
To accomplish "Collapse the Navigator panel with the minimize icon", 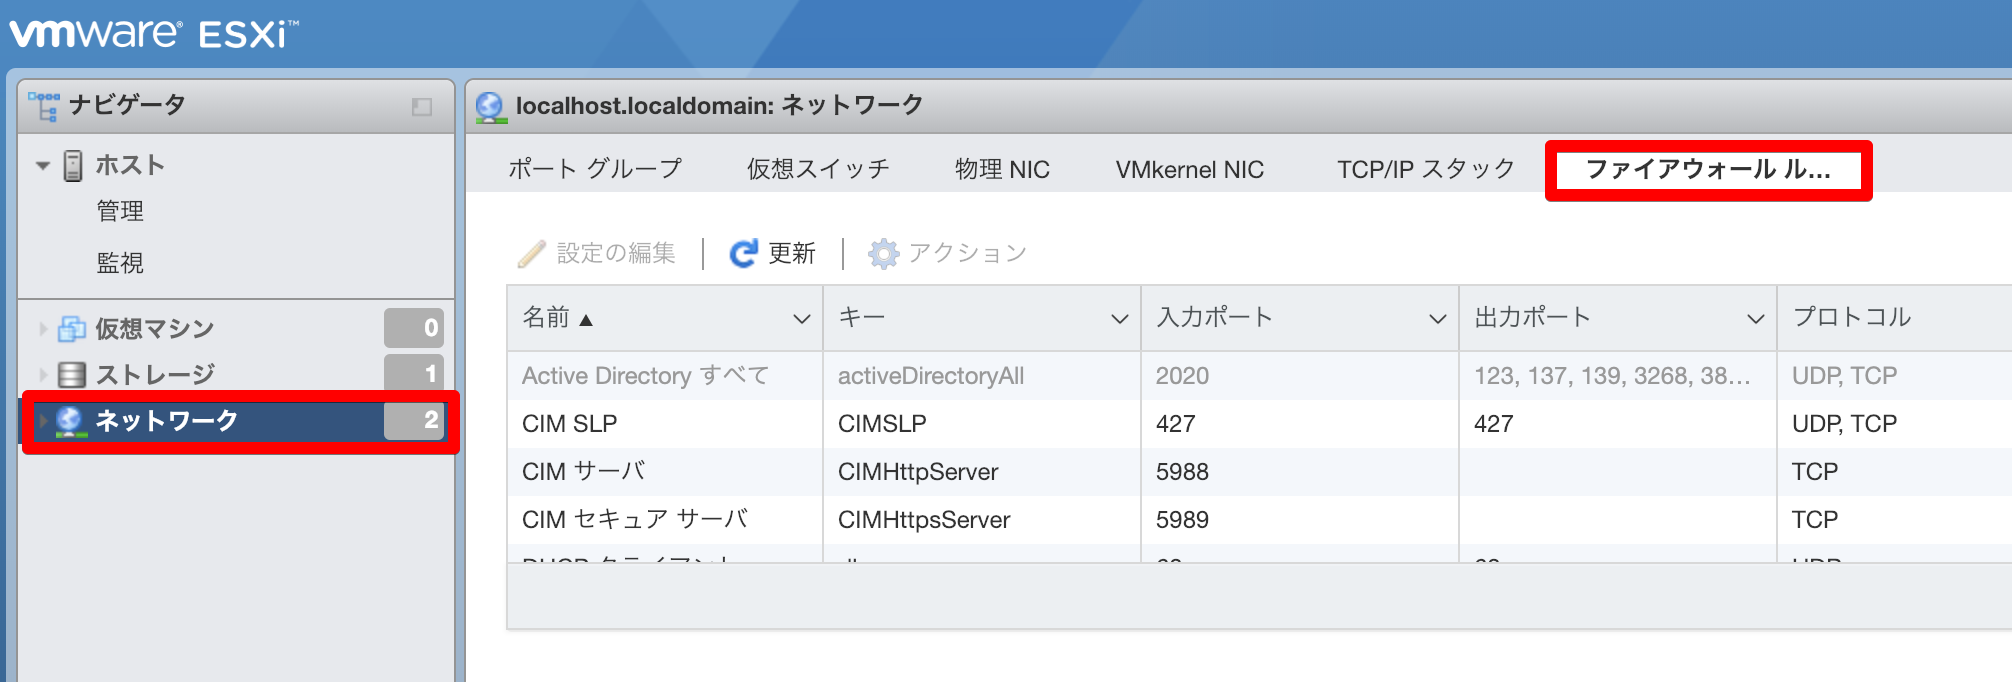I will pyautogui.click(x=422, y=106).
